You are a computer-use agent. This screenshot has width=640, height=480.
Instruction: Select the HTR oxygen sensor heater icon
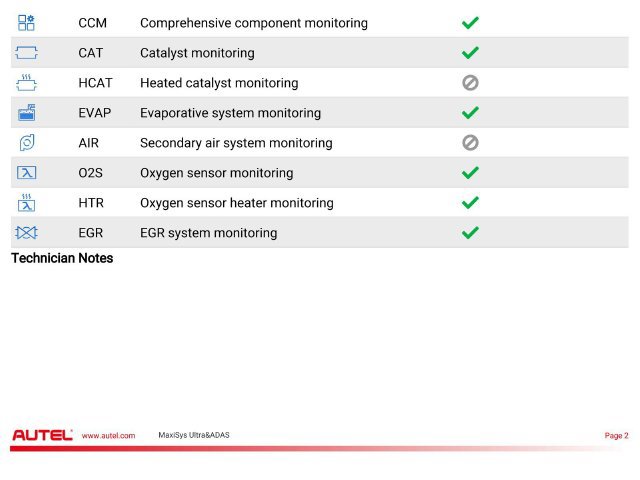(x=27, y=202)
